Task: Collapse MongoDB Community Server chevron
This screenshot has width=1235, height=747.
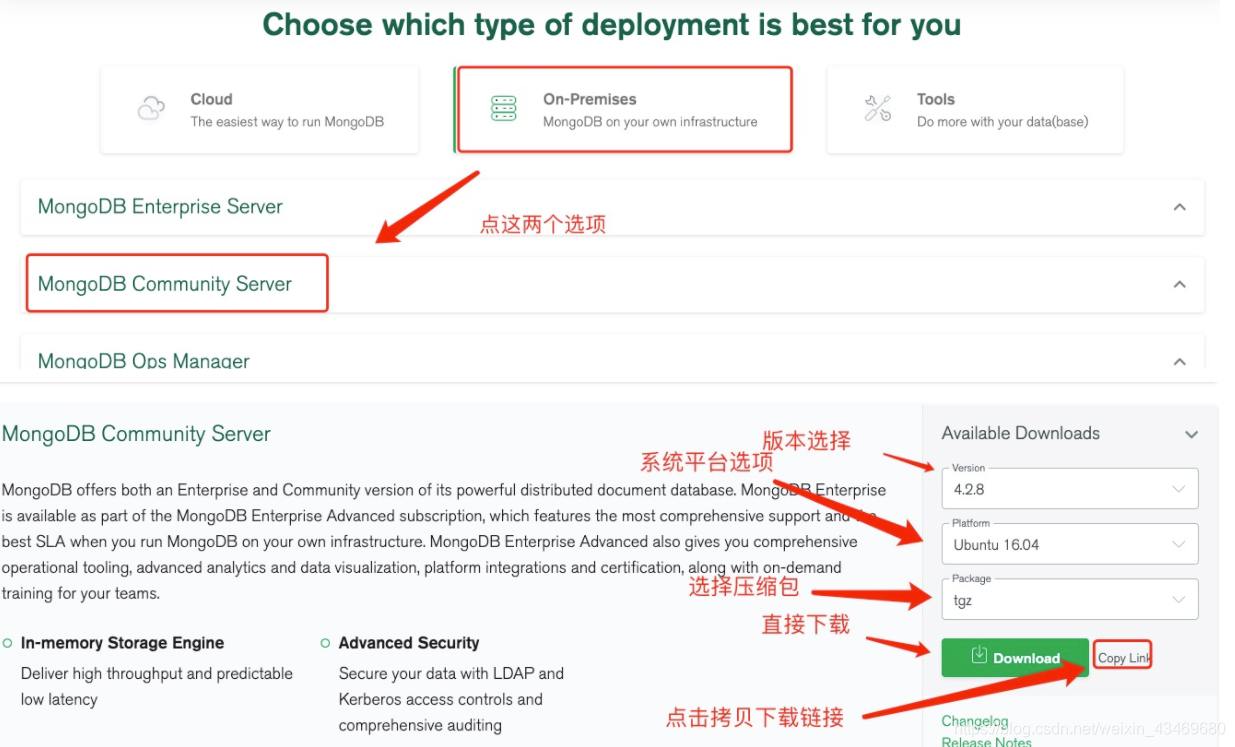Action: (1180, 284)
